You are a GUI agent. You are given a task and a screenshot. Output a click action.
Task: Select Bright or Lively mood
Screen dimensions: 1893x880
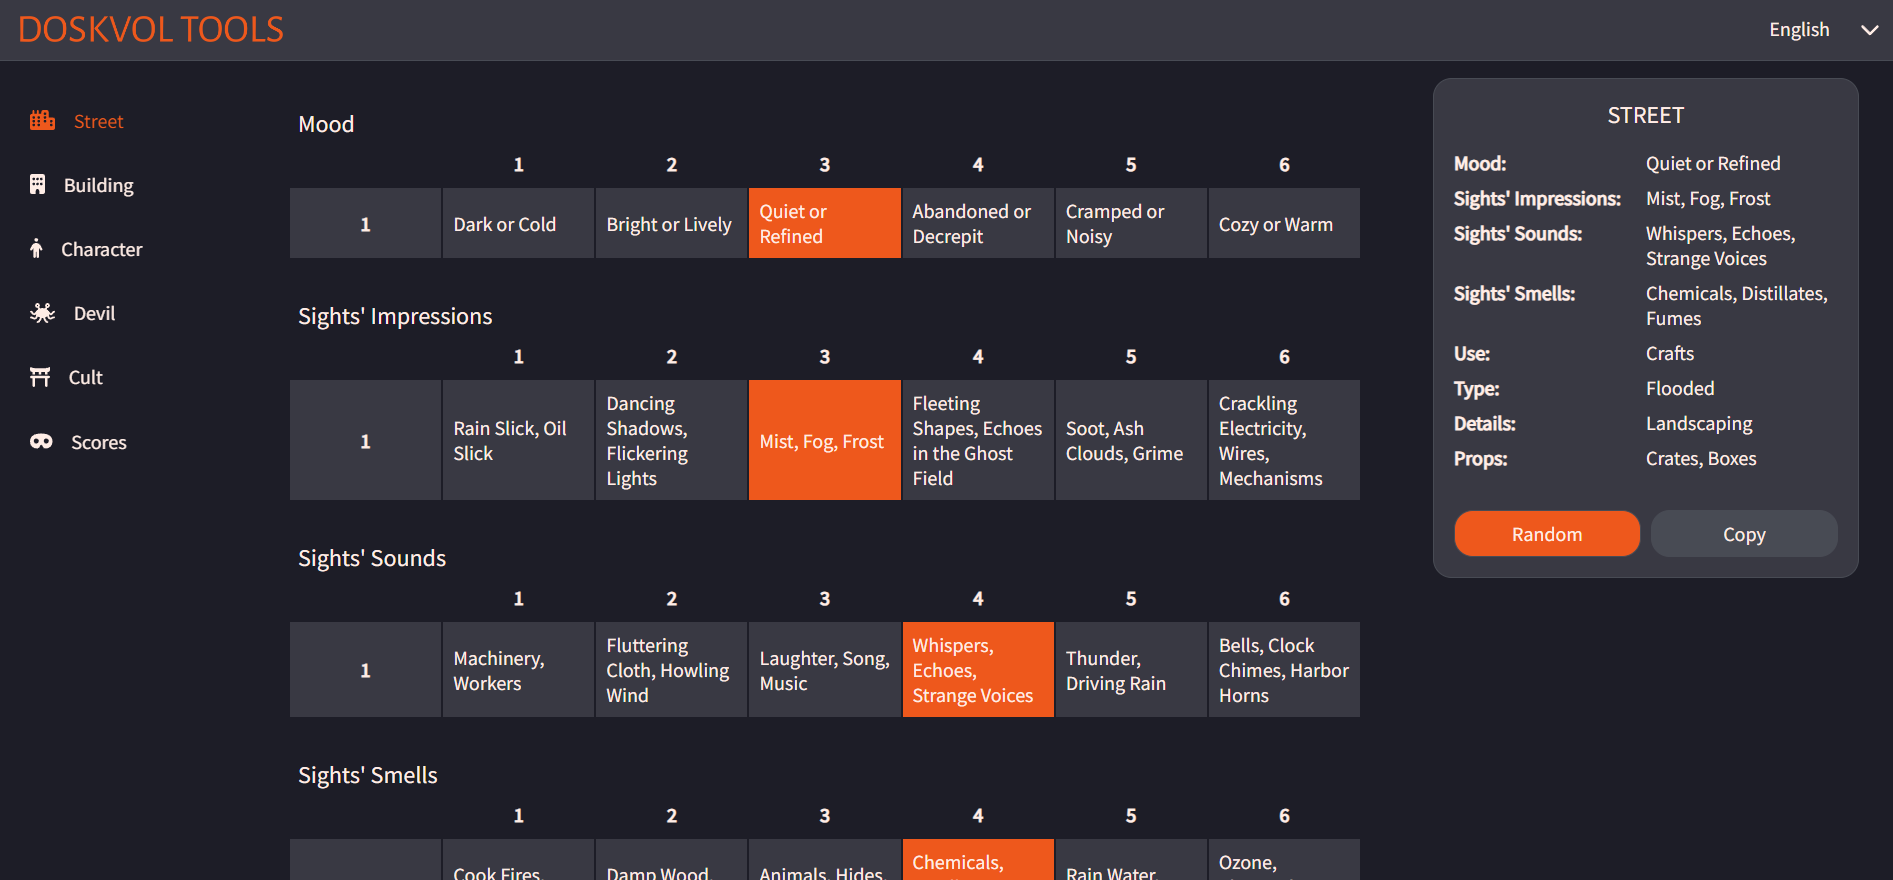pos(671,224)
